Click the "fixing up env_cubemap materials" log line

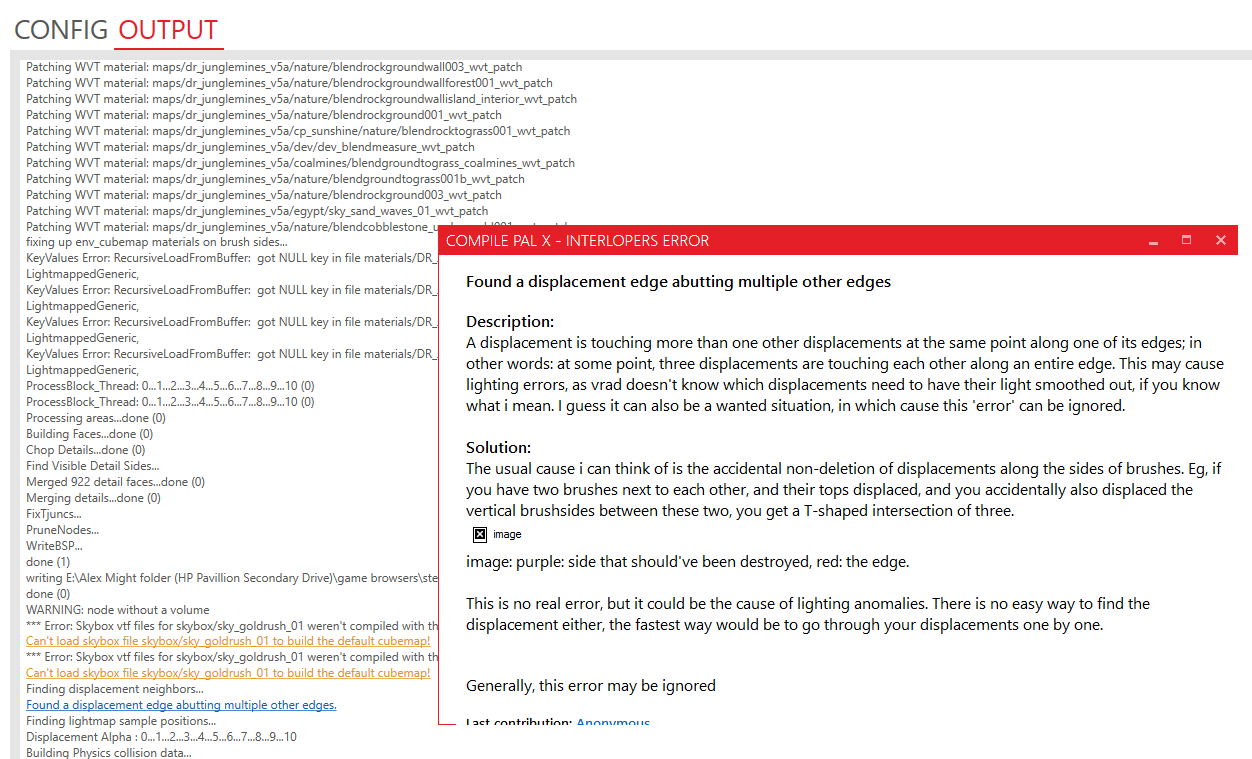[x=156, y=242]
